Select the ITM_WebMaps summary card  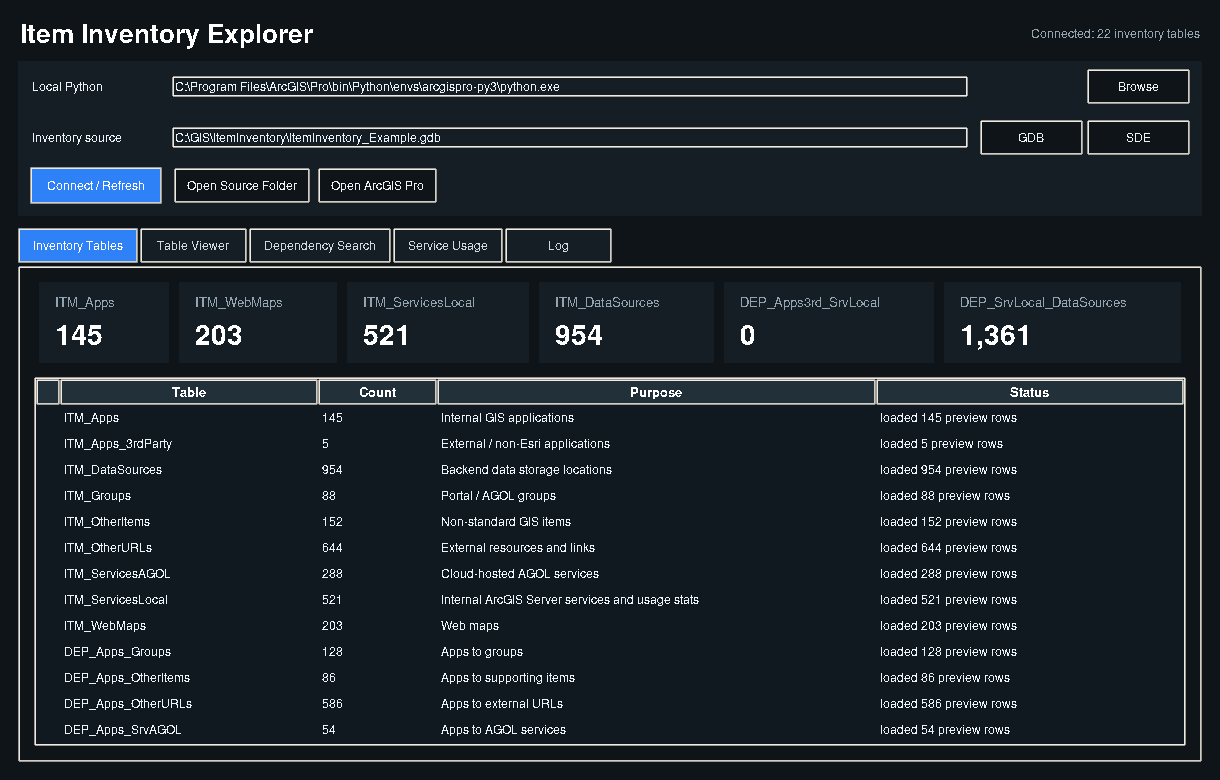click(x=258, y=322)
